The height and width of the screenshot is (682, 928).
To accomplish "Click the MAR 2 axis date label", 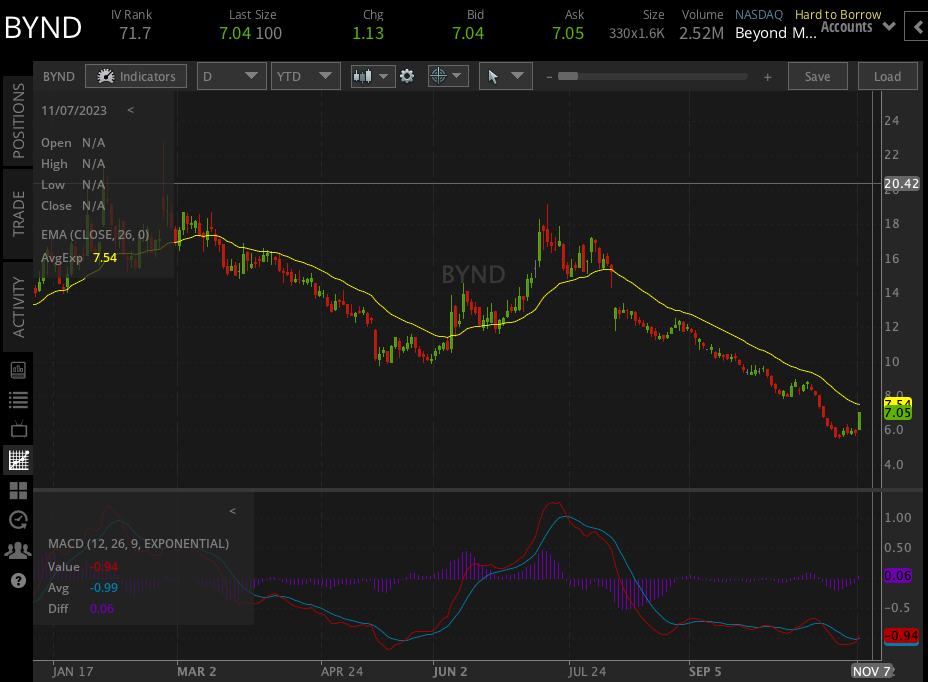I will [x=196, y=671].
